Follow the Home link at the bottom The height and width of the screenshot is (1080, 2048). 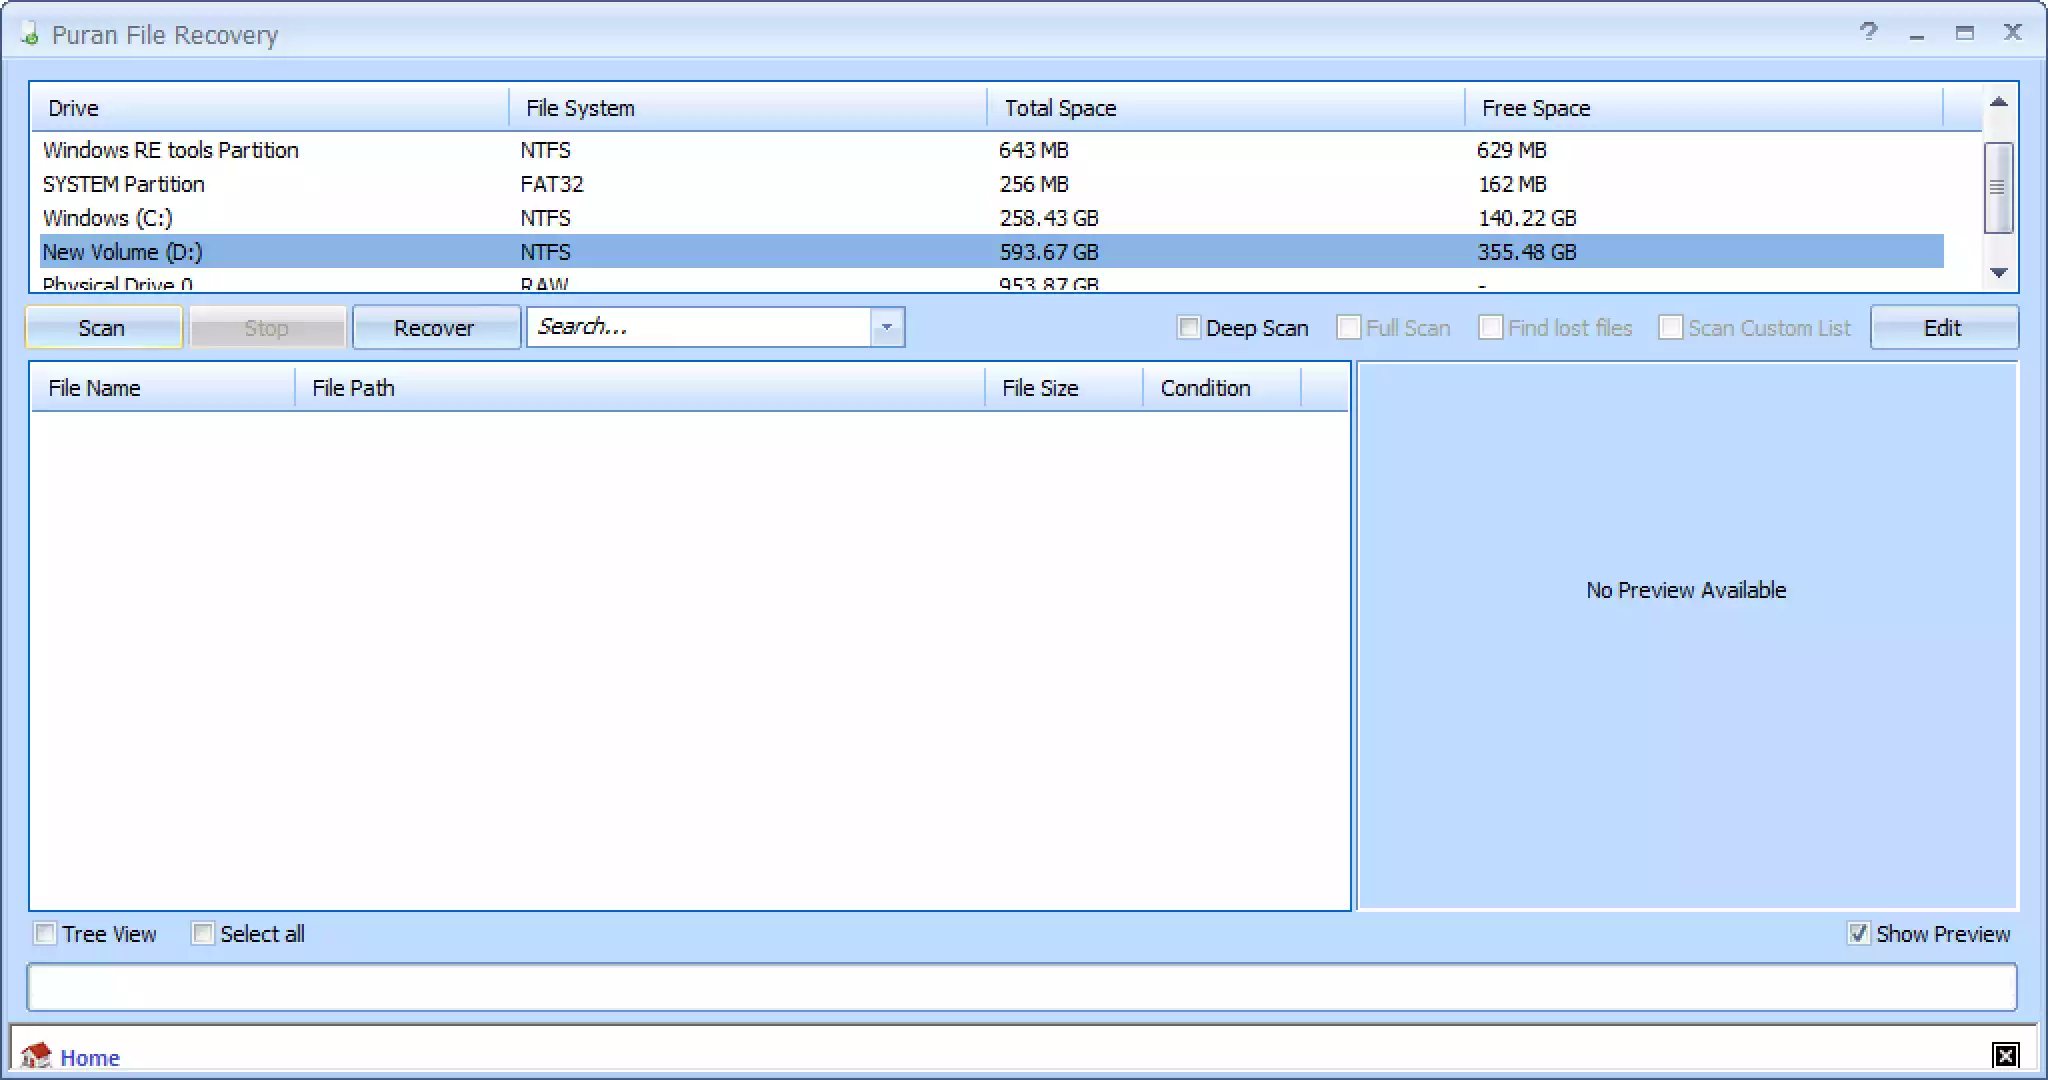point(90,1057)
